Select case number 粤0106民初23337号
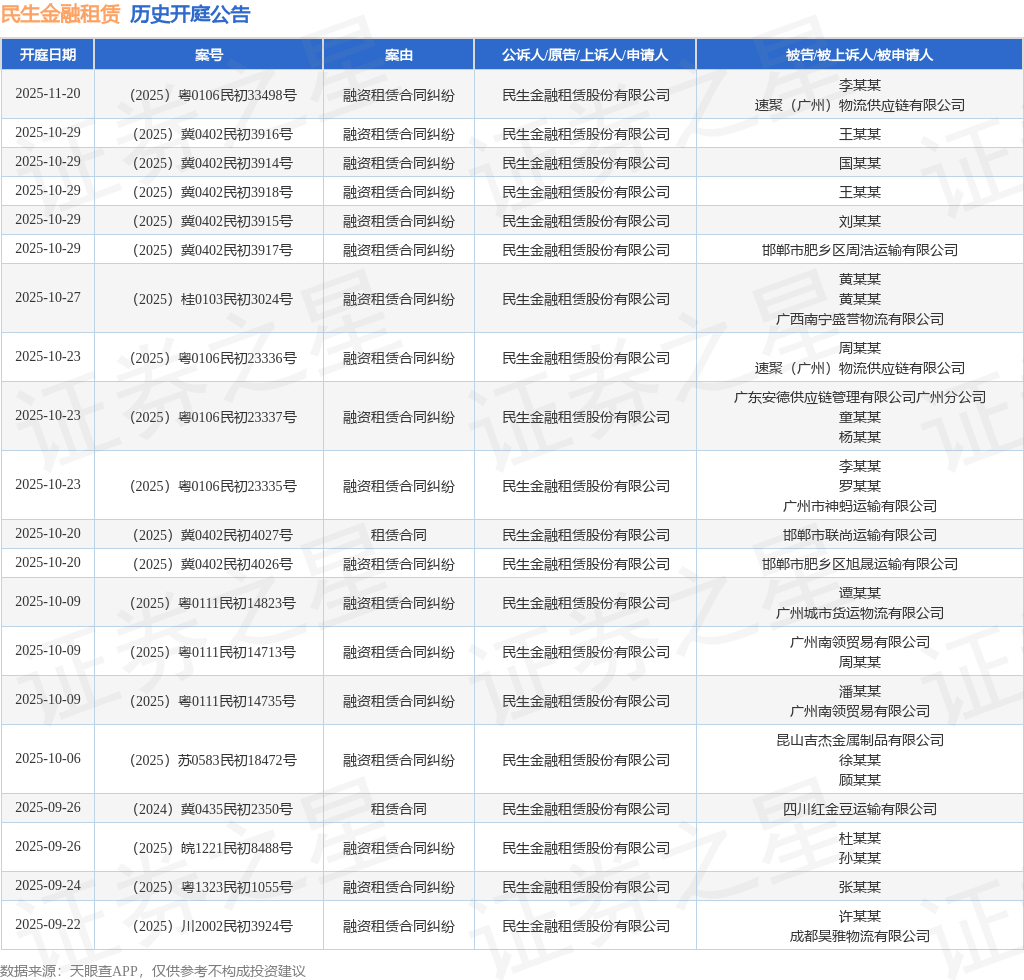Screen dimensions: 1024x980 point(213,417)
